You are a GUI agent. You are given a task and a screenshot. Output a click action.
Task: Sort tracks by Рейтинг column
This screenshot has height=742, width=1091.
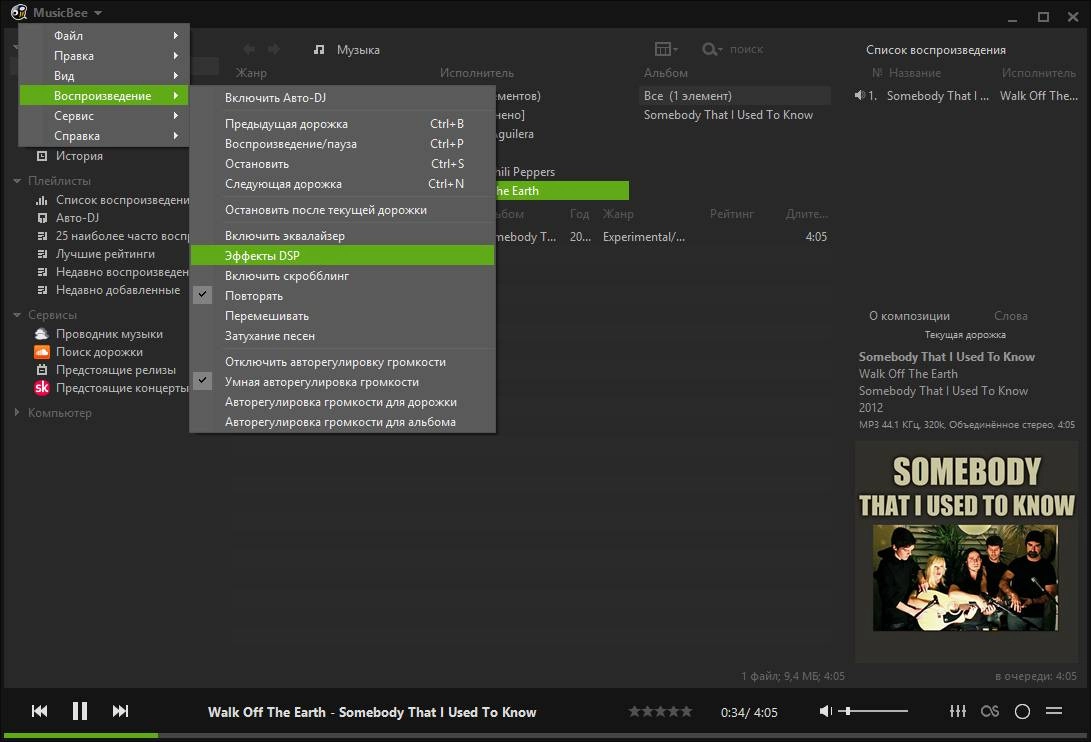[x=731, y=214]
